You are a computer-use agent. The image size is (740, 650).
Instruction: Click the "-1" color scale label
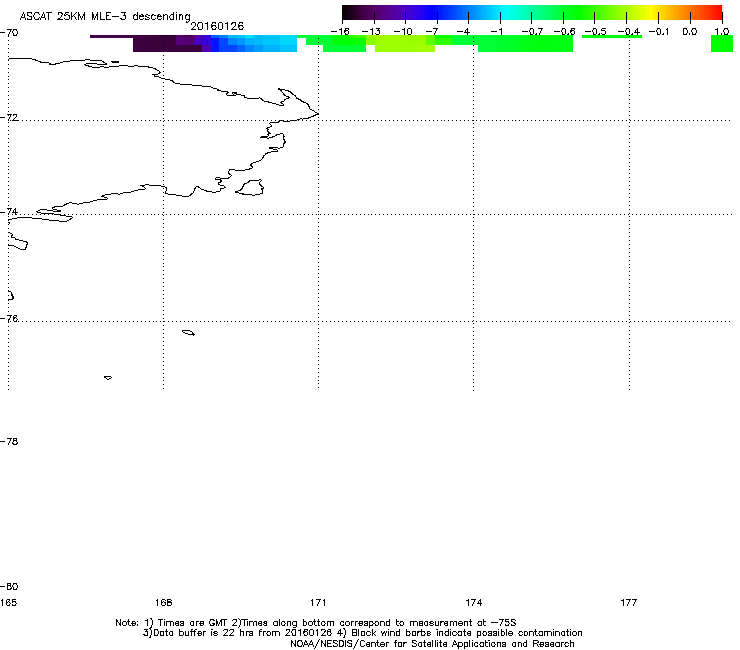(496, 32)
